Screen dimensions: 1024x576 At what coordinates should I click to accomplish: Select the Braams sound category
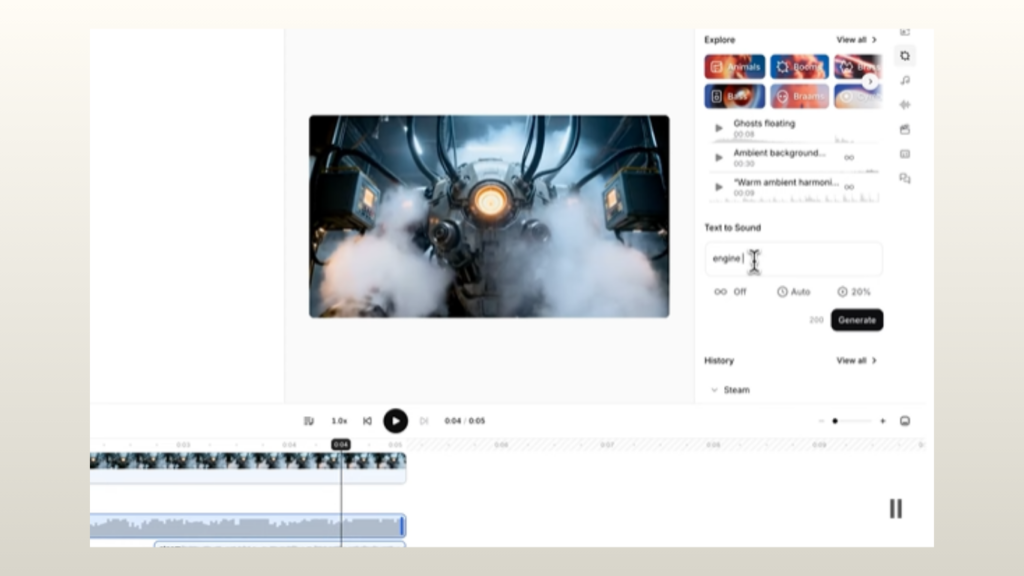tap(799, 96)
